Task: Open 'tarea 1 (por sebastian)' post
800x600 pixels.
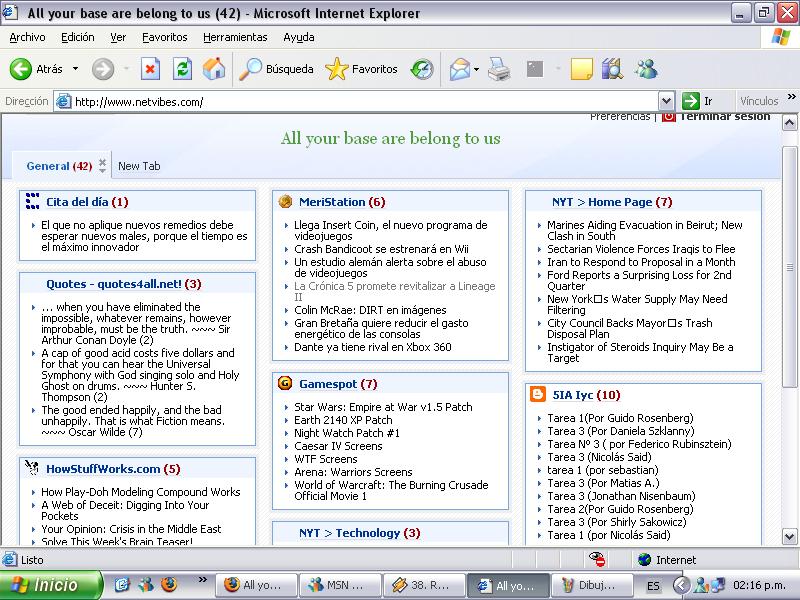Action: click(x=603, y=470)
